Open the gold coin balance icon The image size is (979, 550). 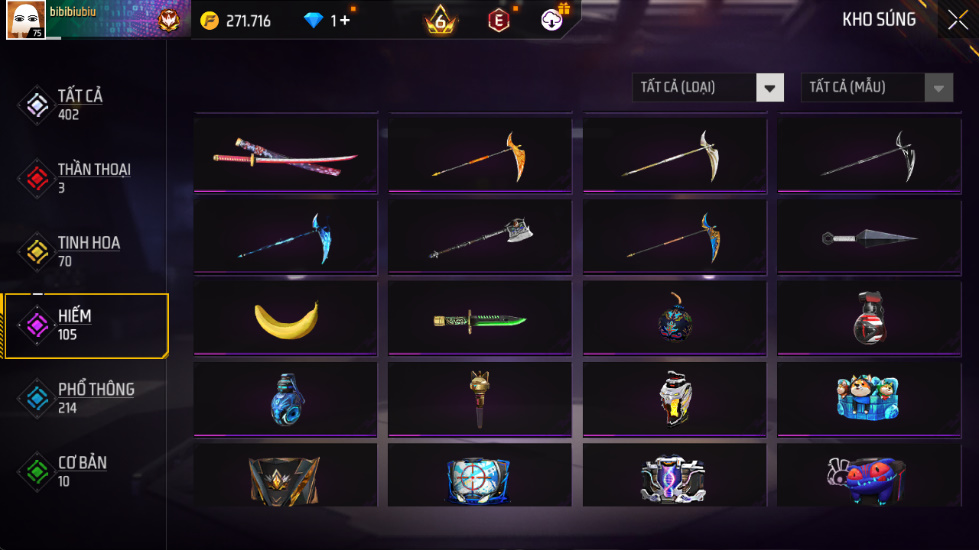[209, 21]
